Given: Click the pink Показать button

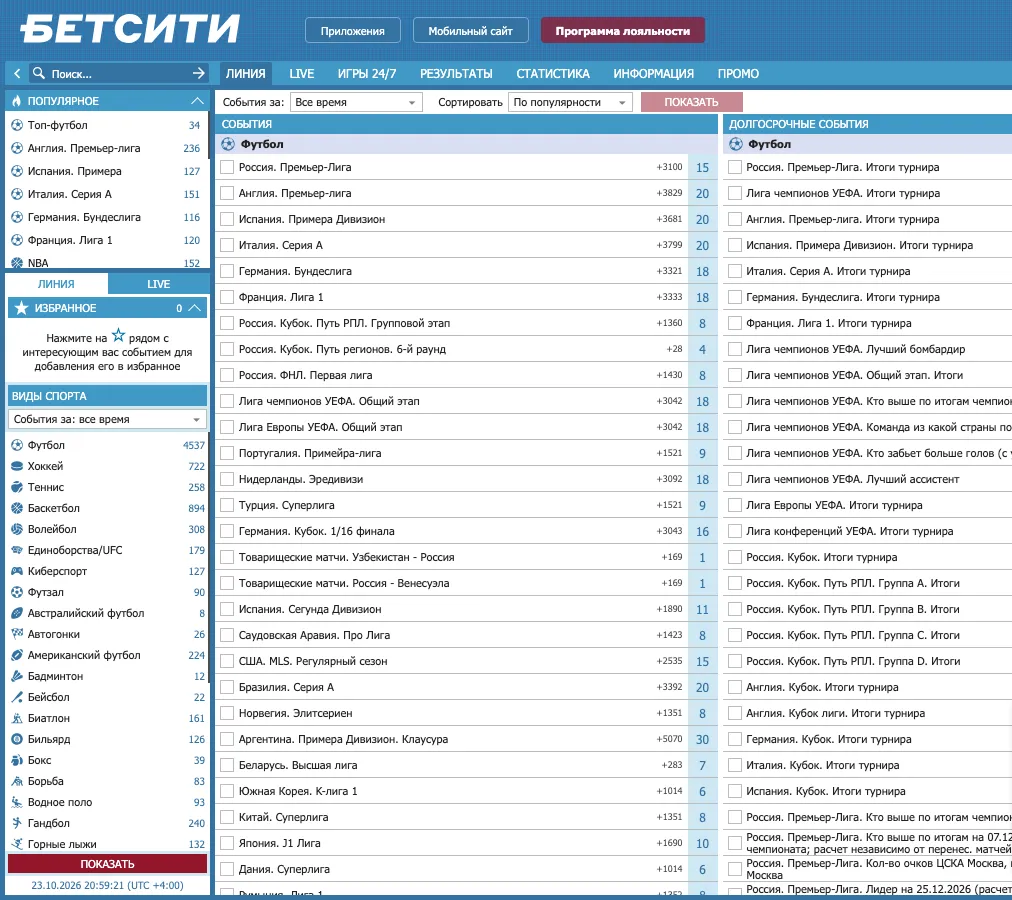Looking at the screenshot, I should 691,102.
